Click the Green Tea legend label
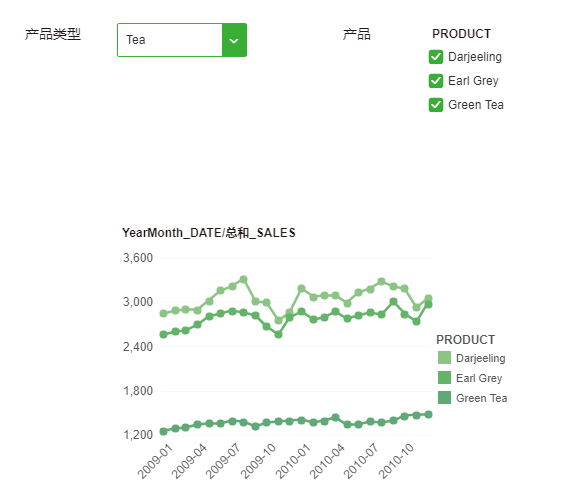 [481, 398]
